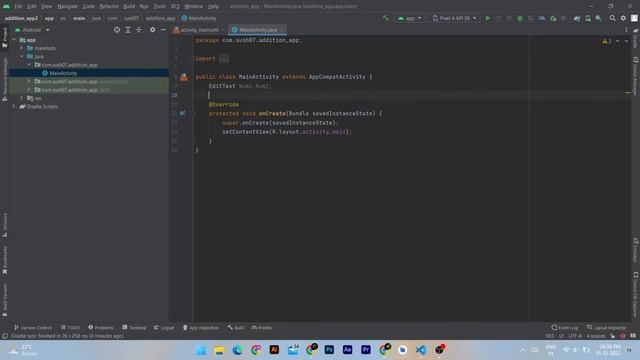The image size is (640, 360).
Task: Open the app run configuration dropdown
Action: 409,18
